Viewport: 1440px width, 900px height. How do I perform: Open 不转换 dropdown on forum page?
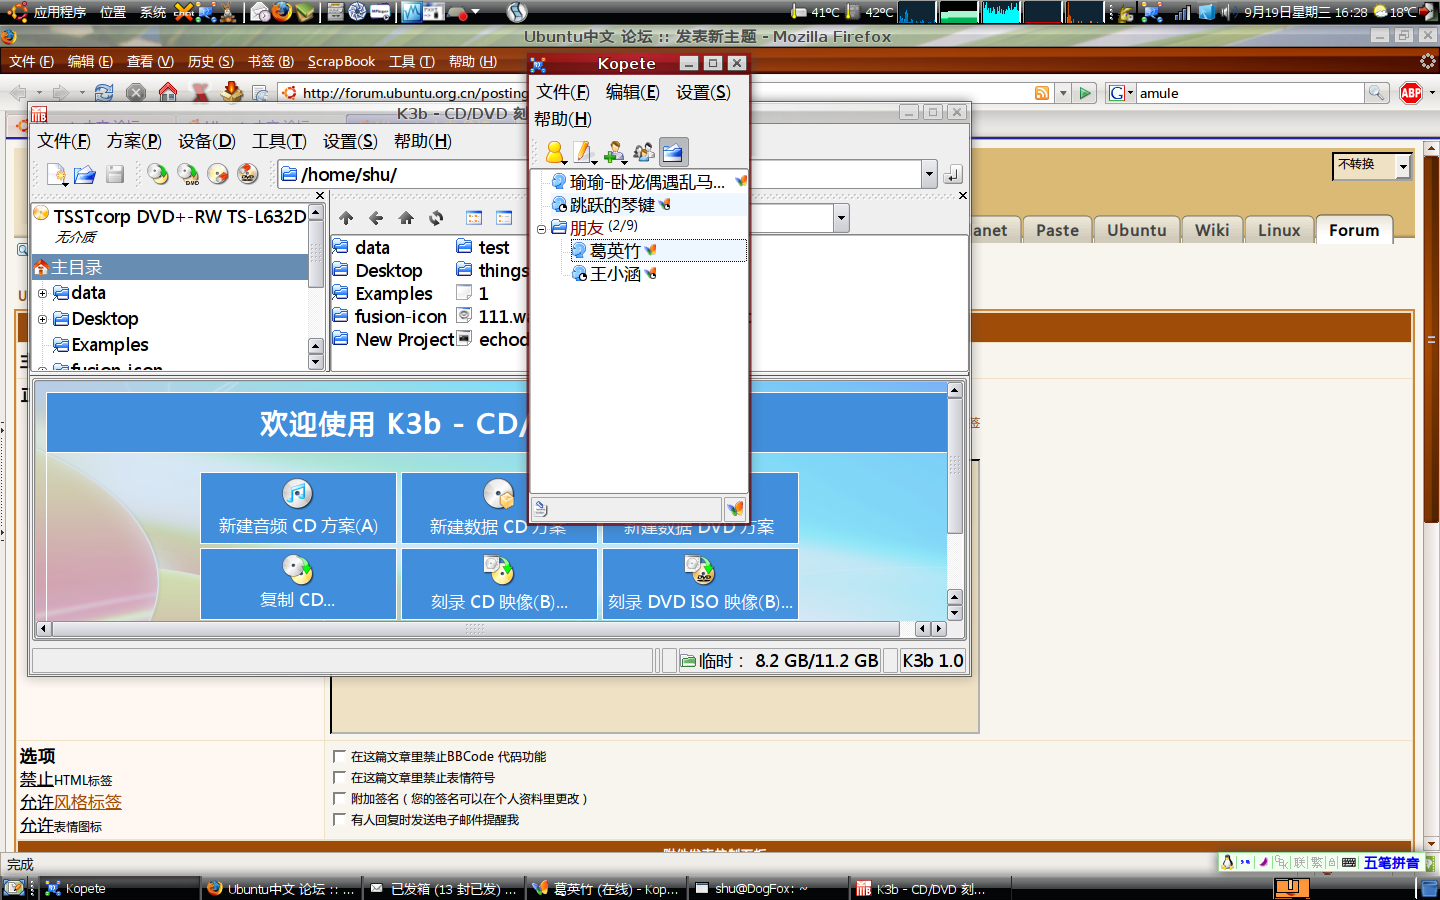[x=1403, y=166]
